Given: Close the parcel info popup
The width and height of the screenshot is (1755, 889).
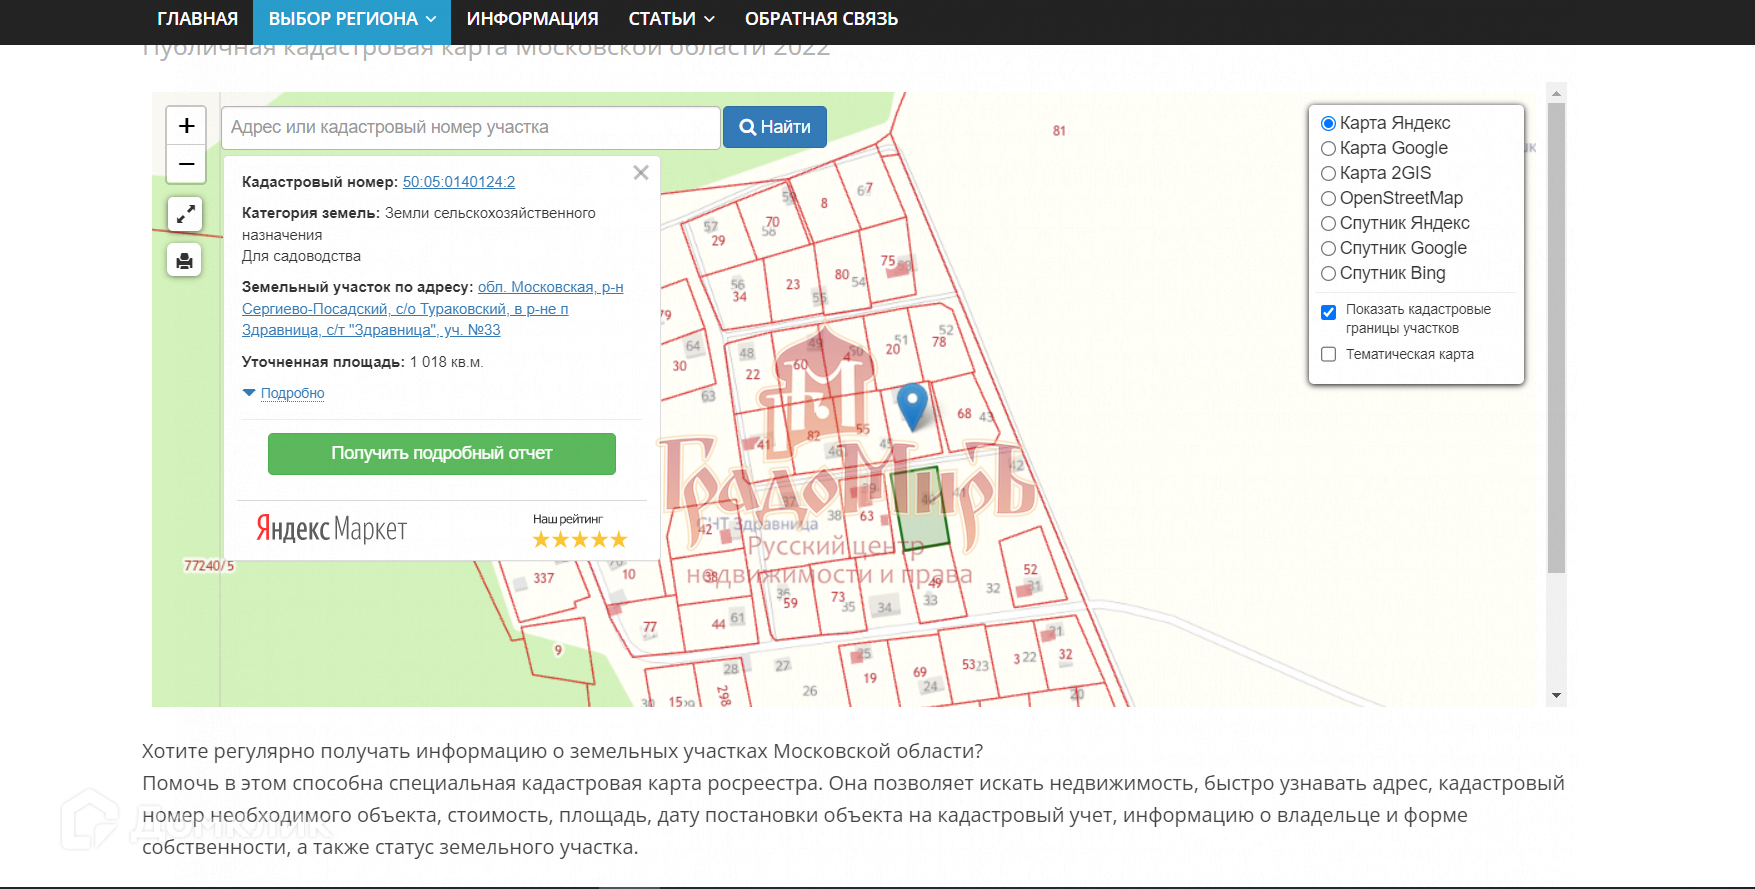Looking at the screenshot, I should tap(641, 173).
